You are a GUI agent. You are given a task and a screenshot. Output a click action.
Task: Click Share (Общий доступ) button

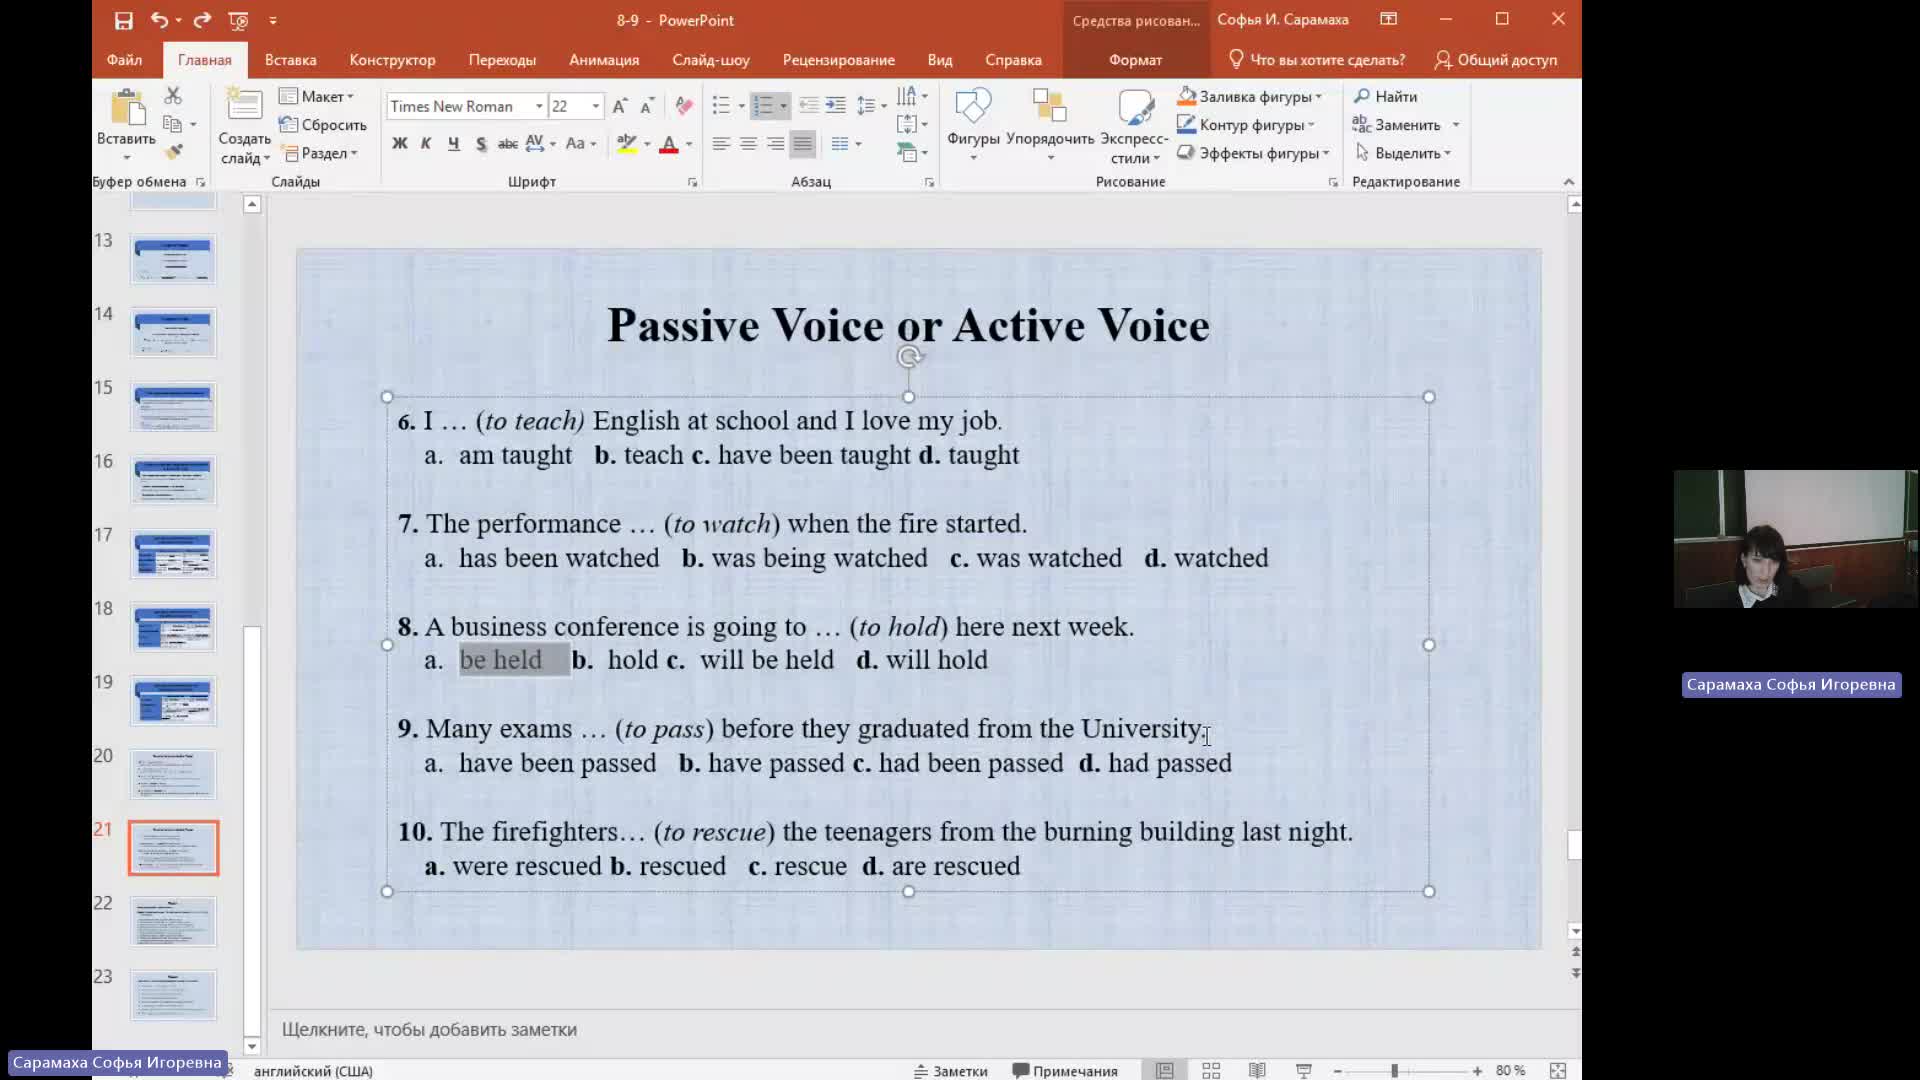coord(1496,60)
